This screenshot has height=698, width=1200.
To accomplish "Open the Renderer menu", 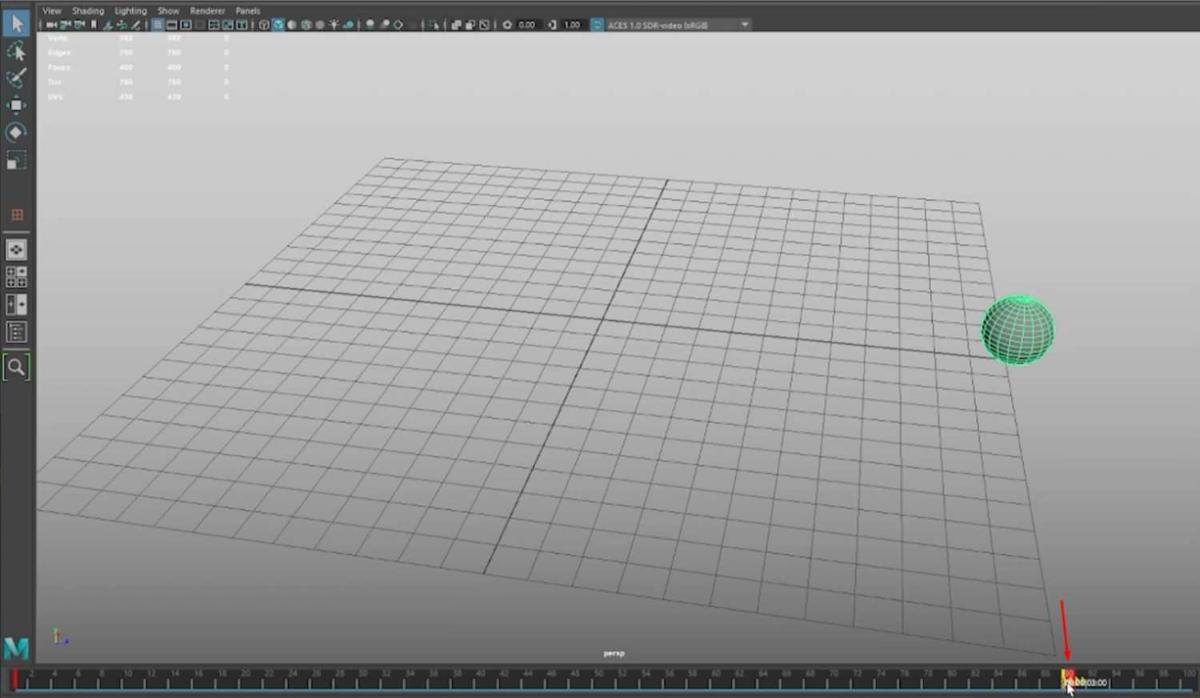I will [x=207, y=10].
